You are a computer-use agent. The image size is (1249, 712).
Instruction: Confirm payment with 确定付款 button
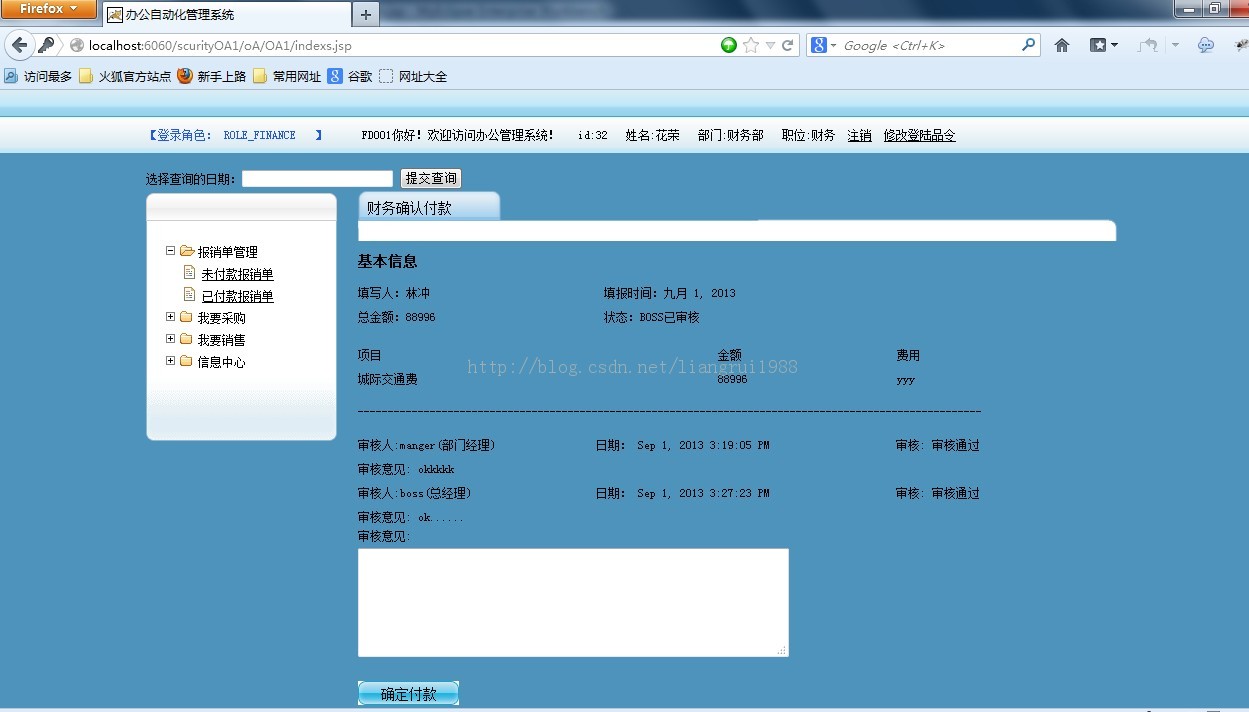click(408, 692)
